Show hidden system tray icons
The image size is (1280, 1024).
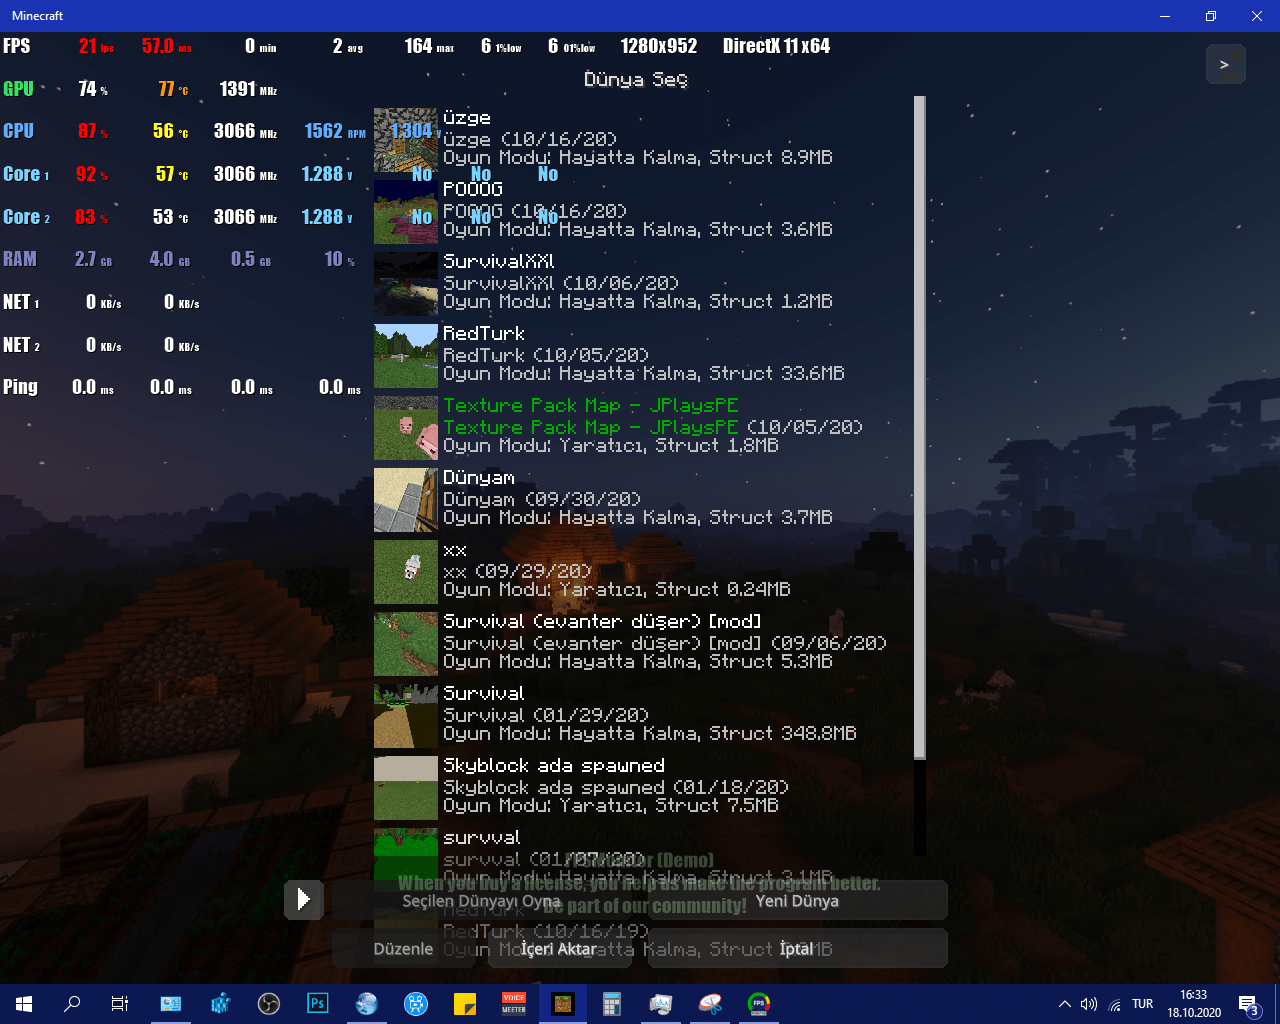coord(1065,1004)
